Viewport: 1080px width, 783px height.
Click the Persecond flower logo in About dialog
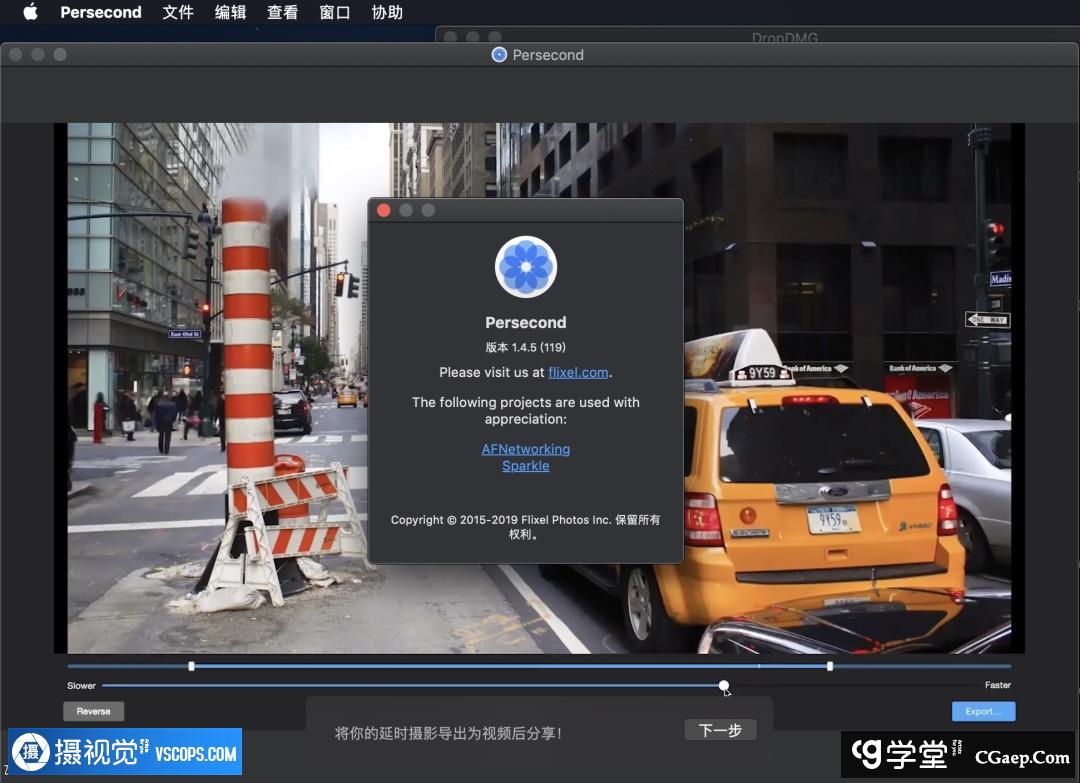click(525, 267)
